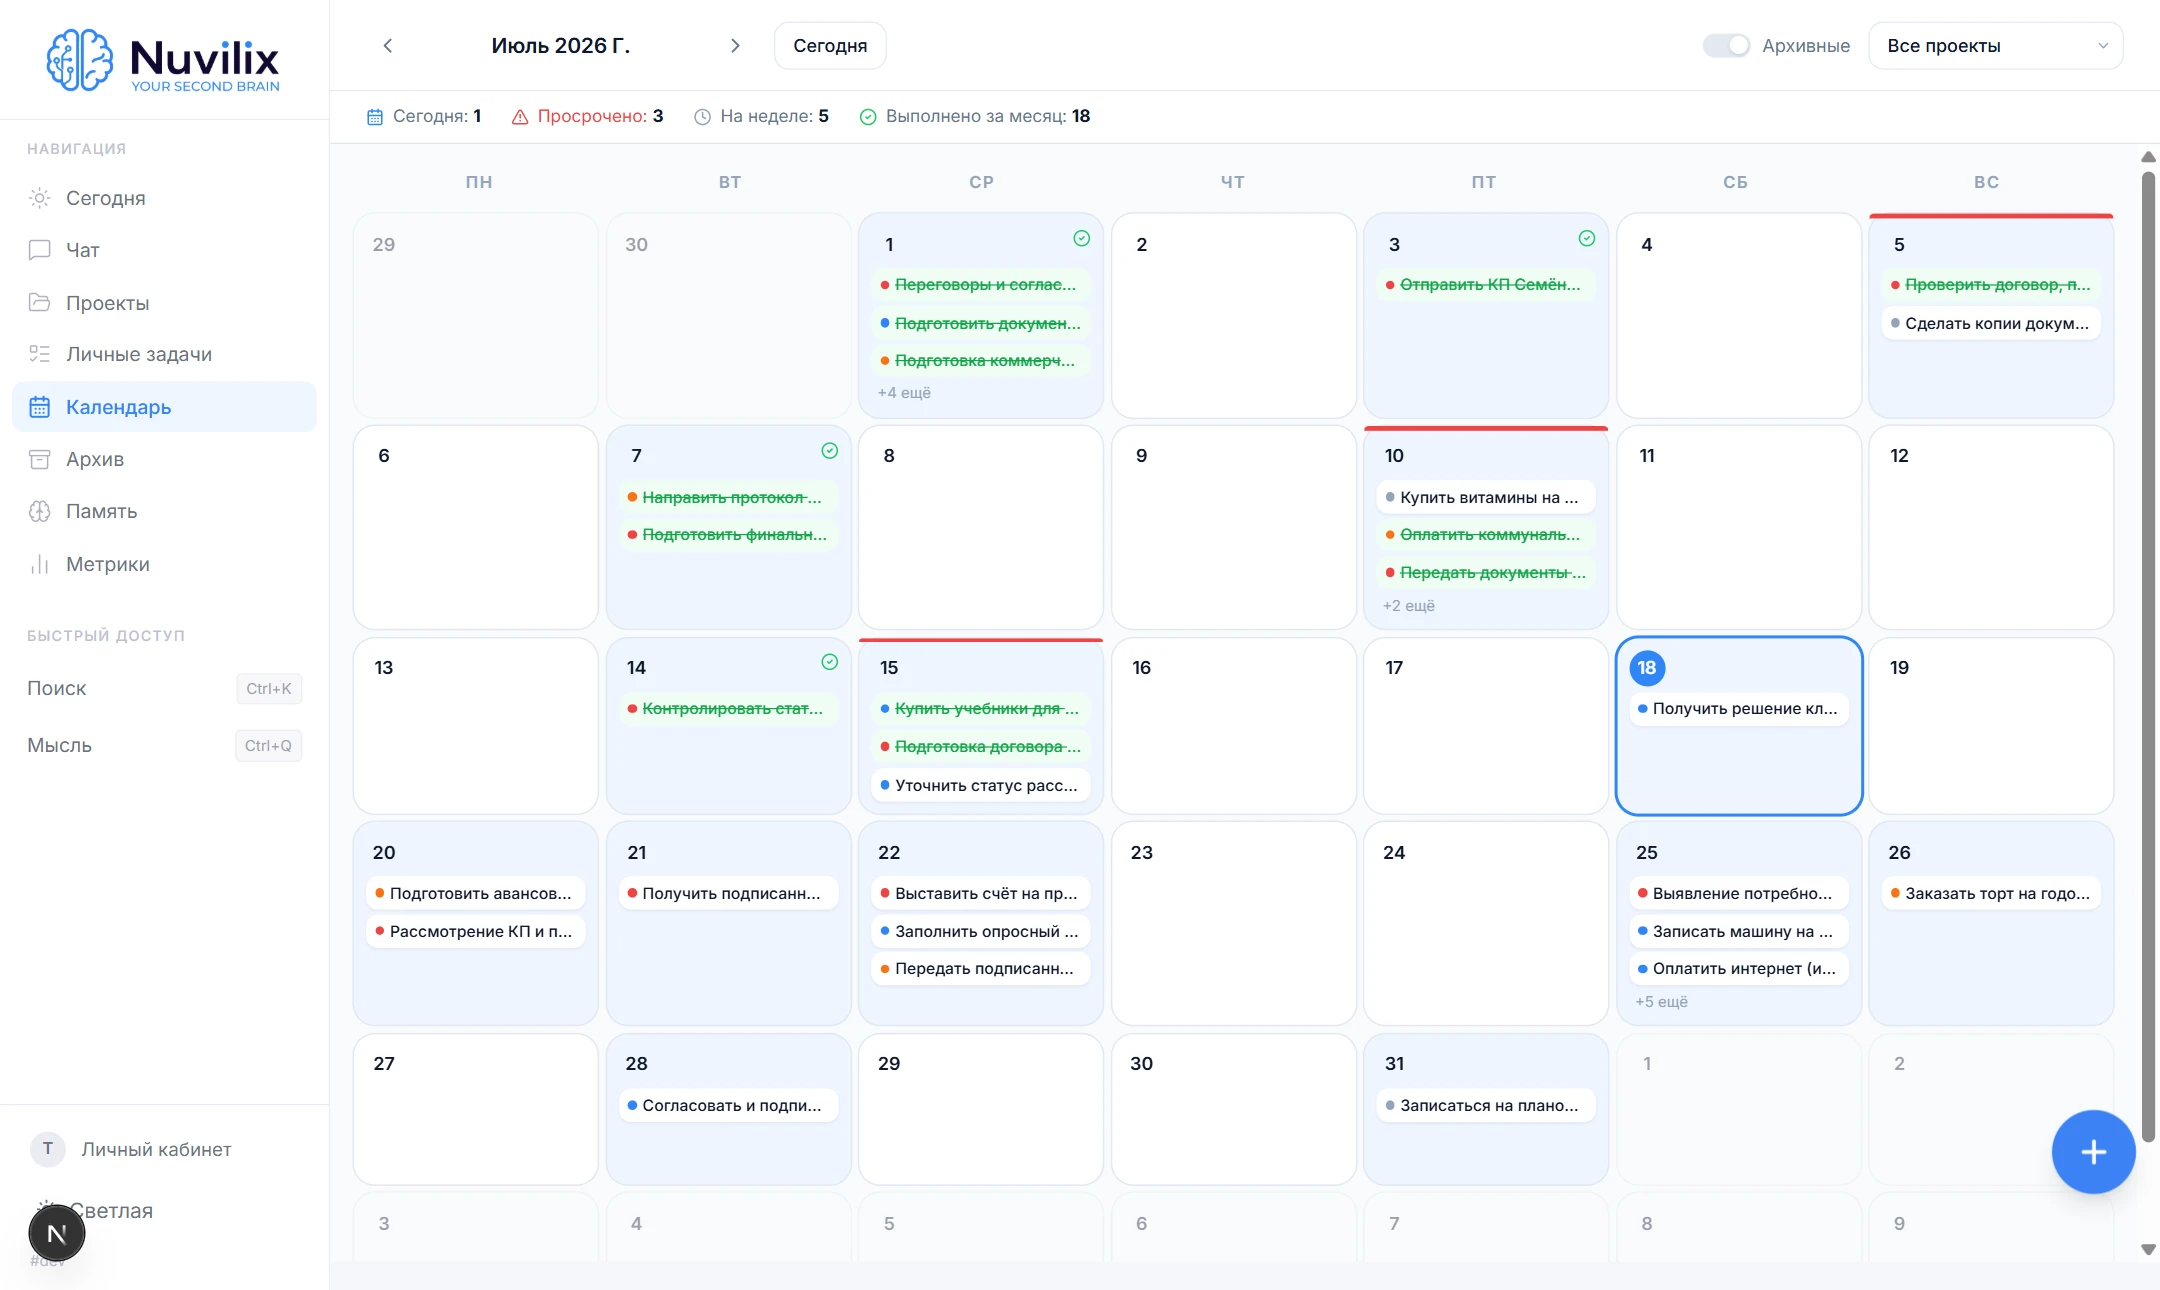Image resolution: width=2160 pixels, height=1290 pixels.
Task: Open task Купить витамины на ... on 10
Action: (1486, 497)
